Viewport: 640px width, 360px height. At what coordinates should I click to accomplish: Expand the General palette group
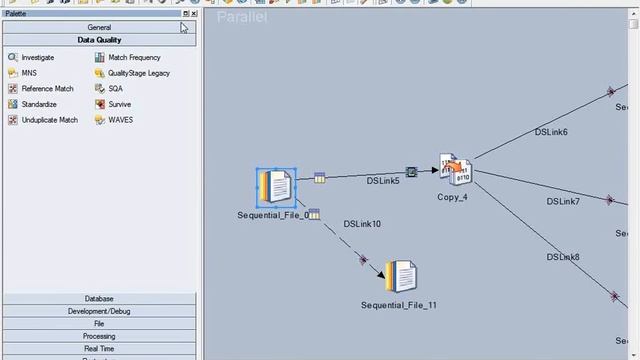point(99,27)
